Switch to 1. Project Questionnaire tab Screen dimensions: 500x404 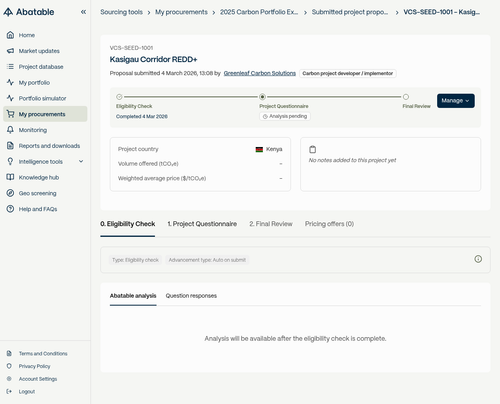tap(202, 224)
